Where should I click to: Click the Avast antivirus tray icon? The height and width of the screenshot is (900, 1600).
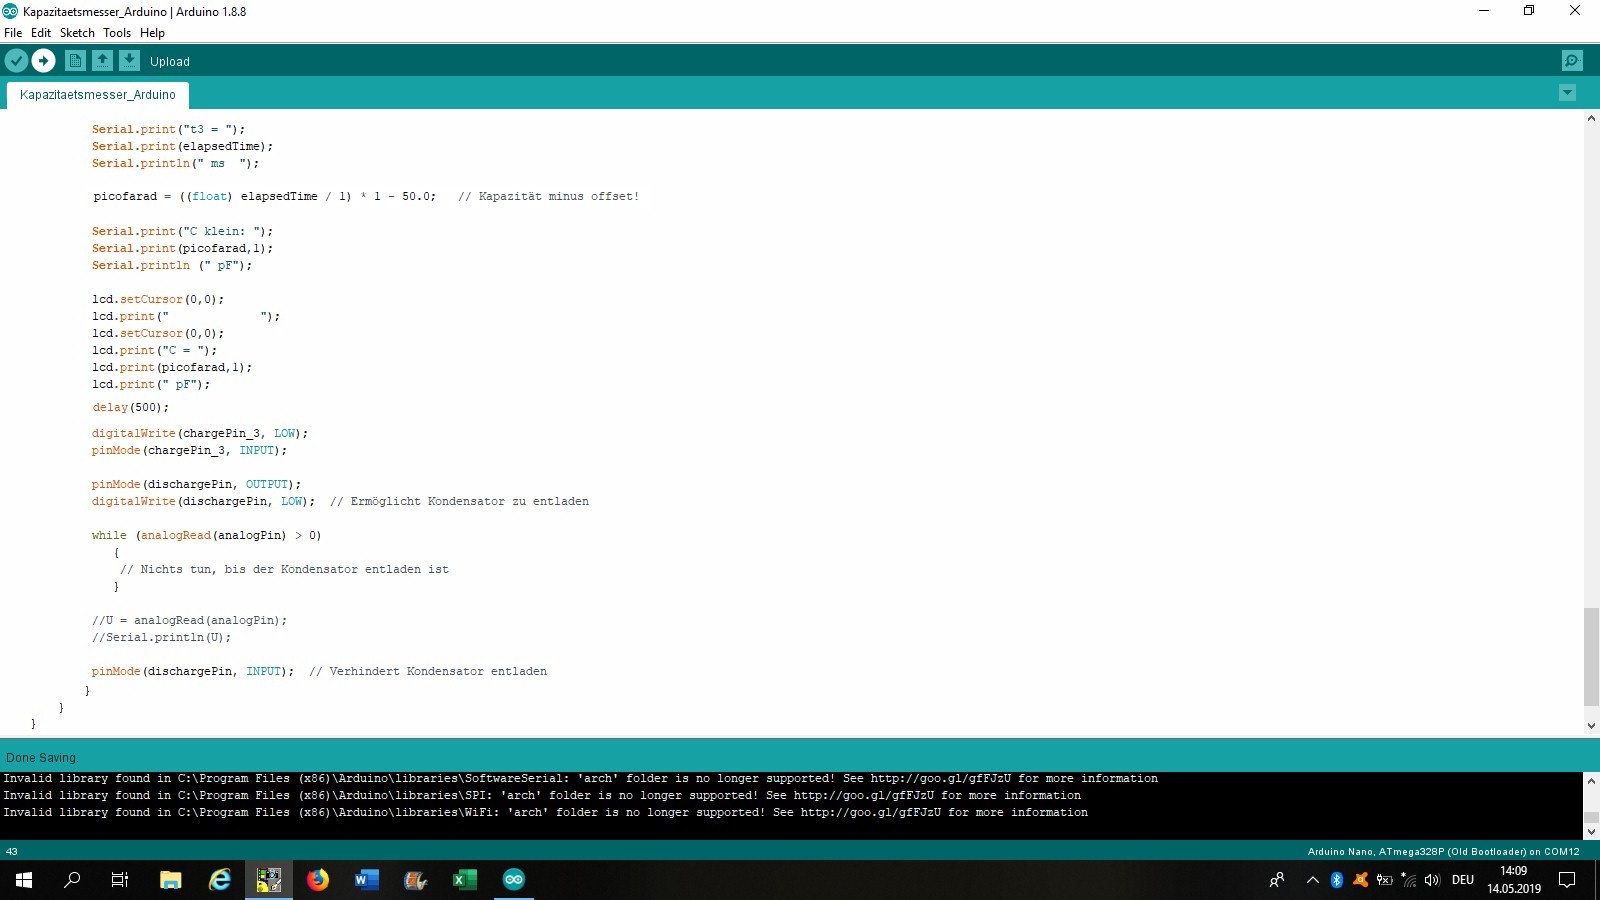pos(1360,880)
